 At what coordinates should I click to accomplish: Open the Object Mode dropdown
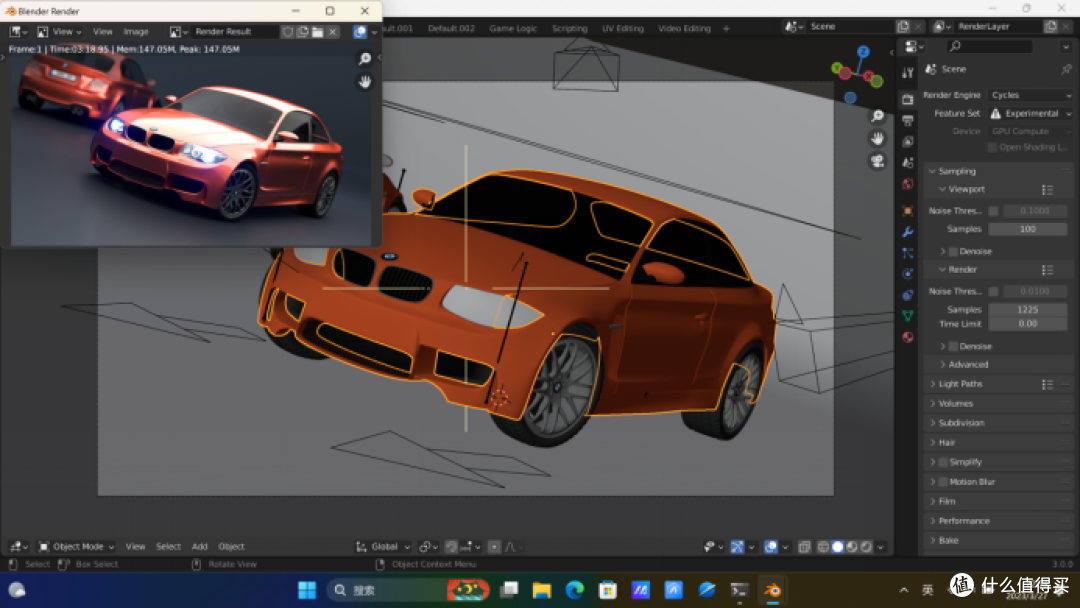click(76, 547)
